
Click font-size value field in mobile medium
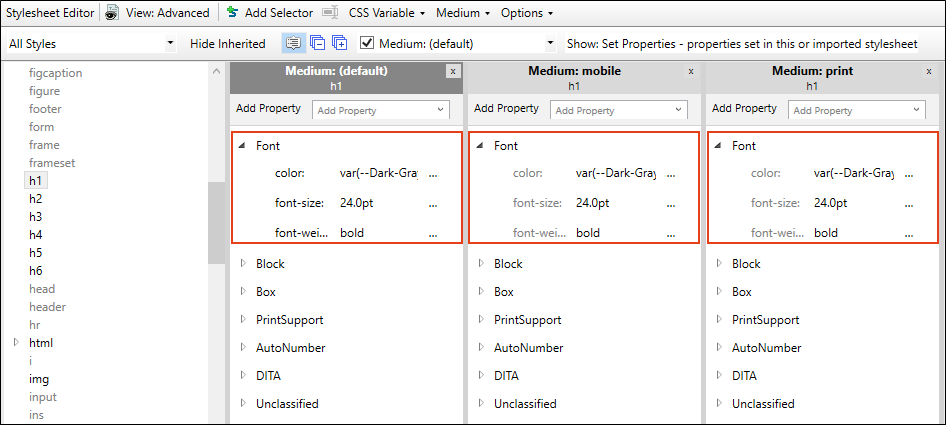pyautogui.click(x=617, y=203)
